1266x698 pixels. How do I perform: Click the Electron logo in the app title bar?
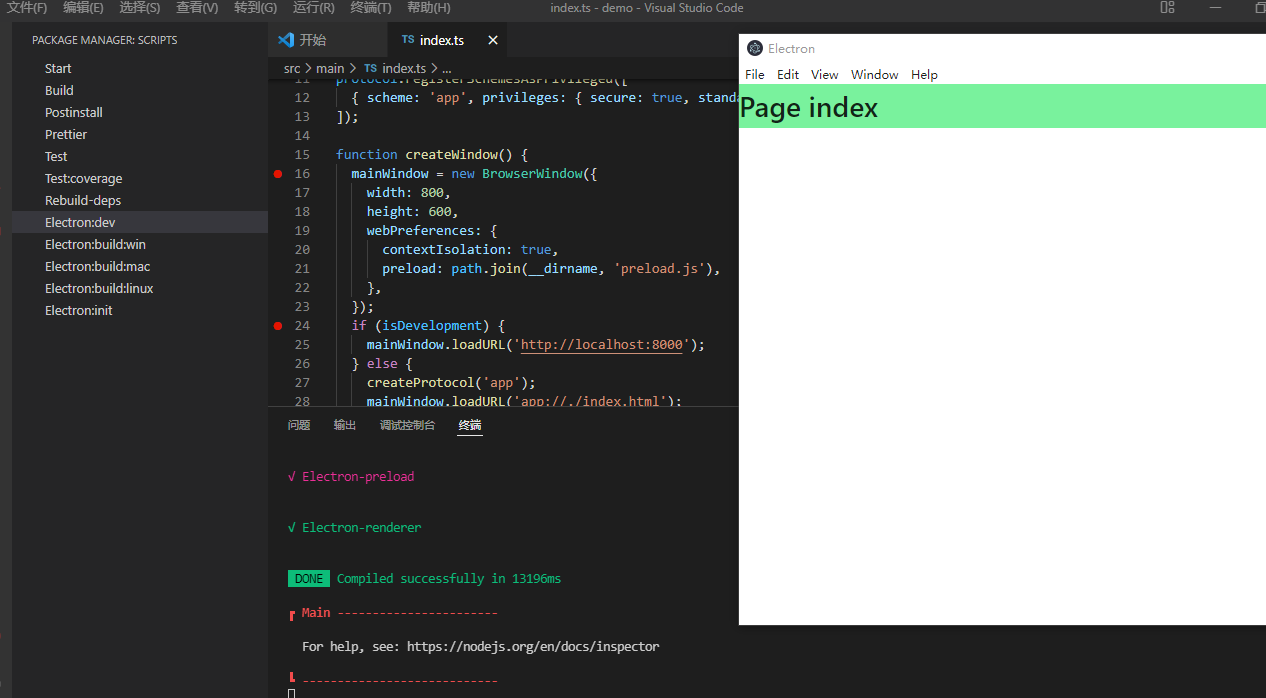754,48
